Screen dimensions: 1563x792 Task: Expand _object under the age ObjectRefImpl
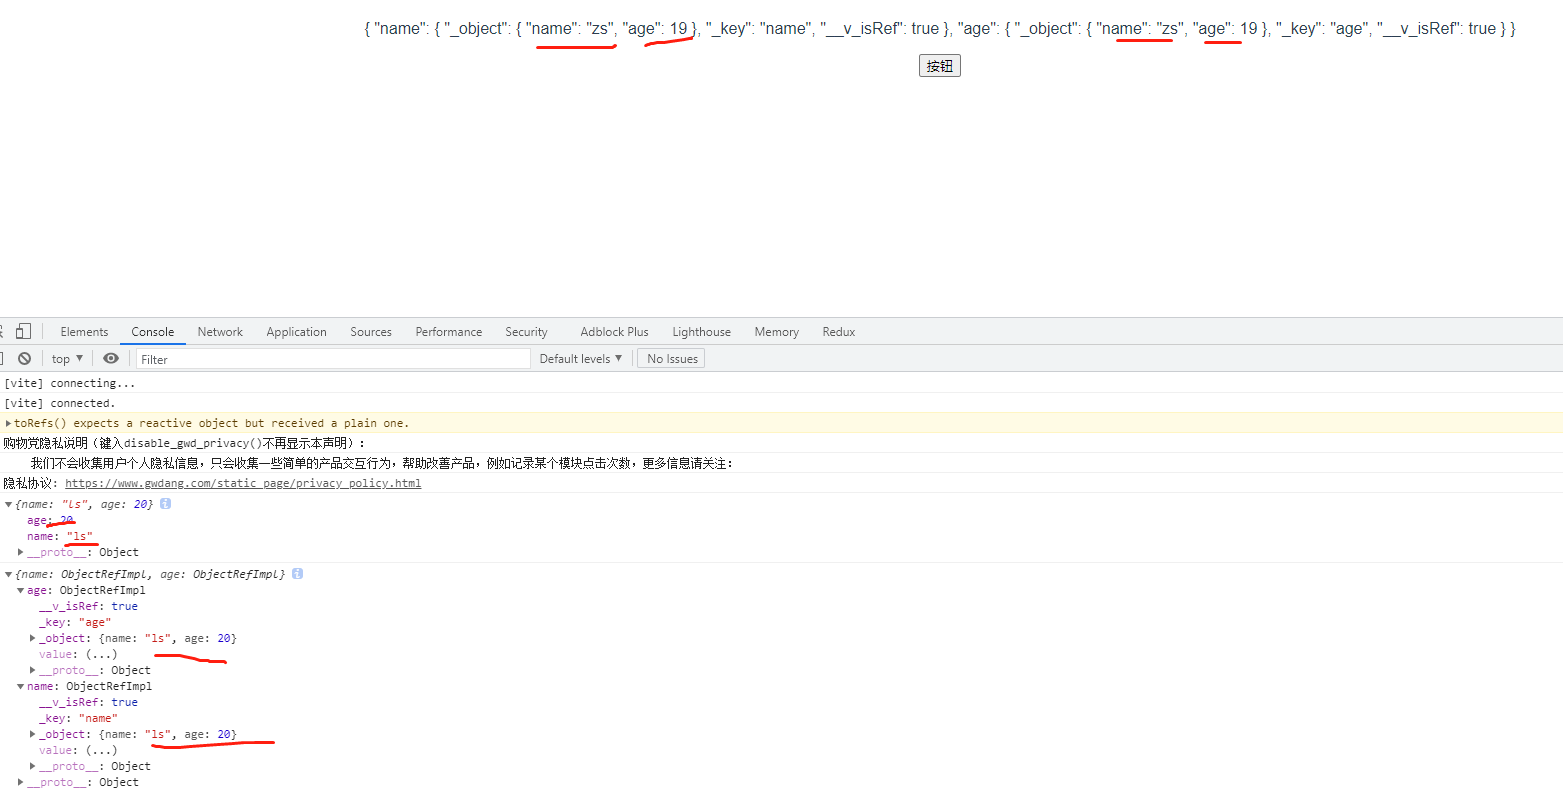pos(32,638)
